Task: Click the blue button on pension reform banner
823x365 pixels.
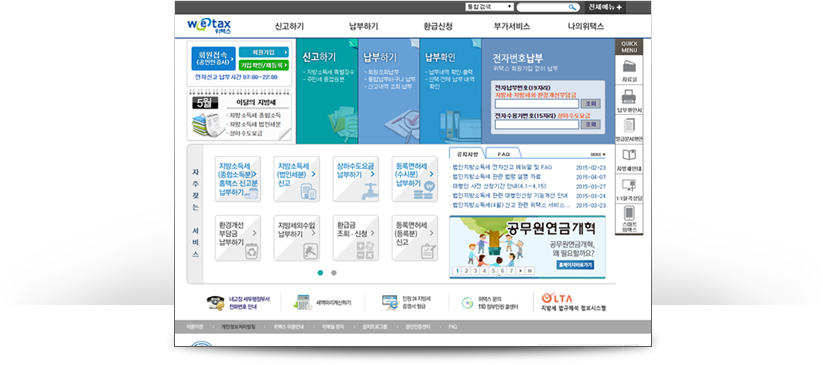Action: tap(575, 265)
